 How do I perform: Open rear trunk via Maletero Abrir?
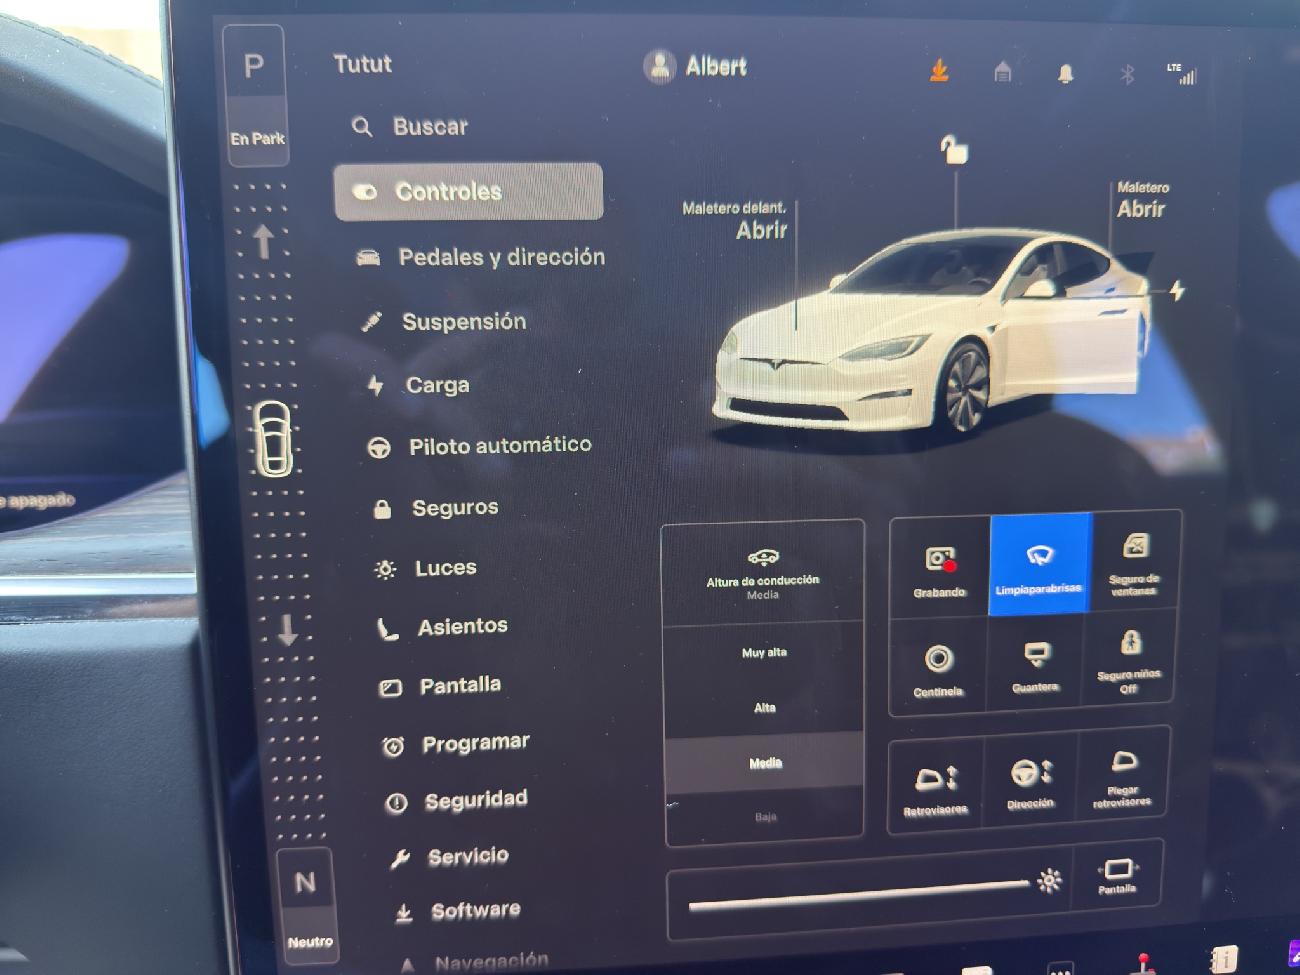1142,202
